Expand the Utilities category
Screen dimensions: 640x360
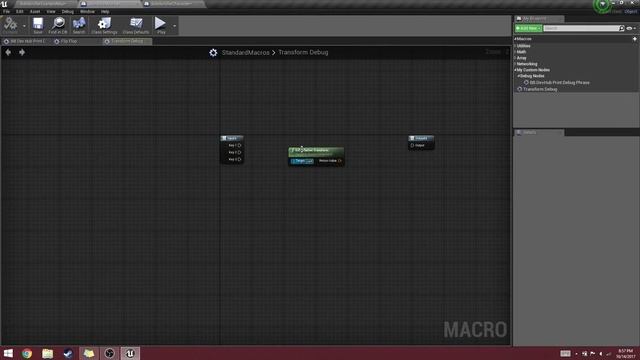point(516,46)
